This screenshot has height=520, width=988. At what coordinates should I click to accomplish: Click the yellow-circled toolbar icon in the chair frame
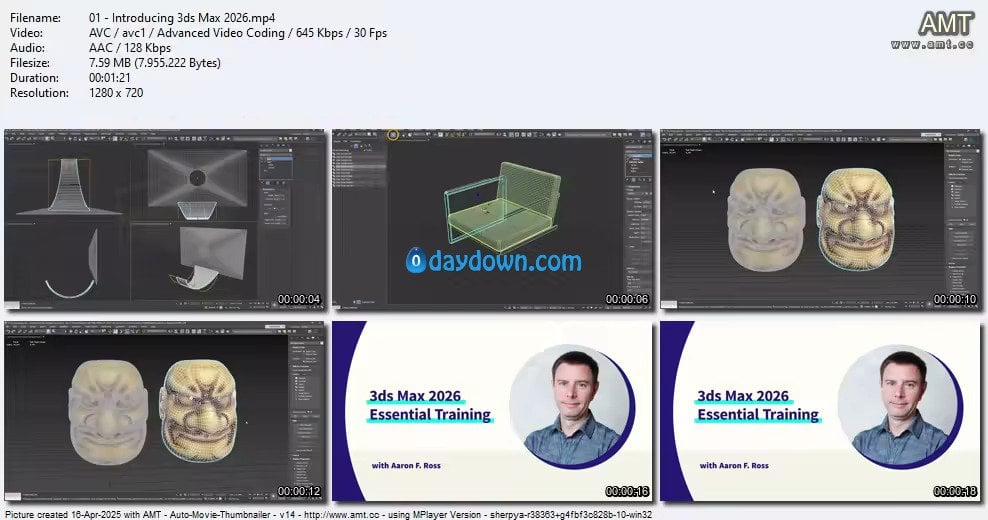pos(393,134)
